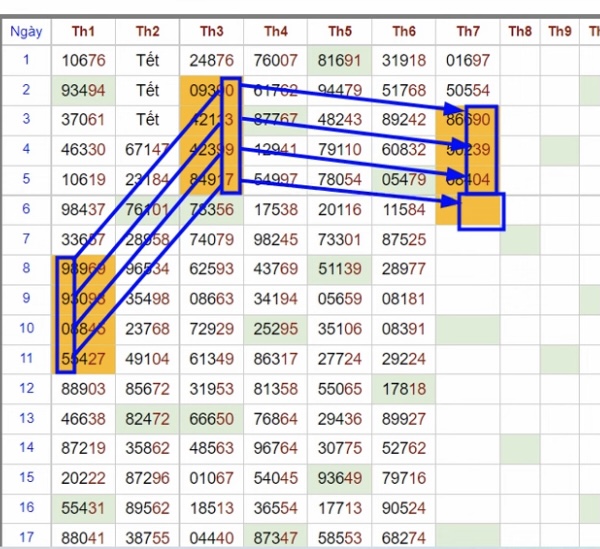The height and width of the screenshot is (549, 600).
Task: Click the day 14 row label
Action: tap(26, 448)
